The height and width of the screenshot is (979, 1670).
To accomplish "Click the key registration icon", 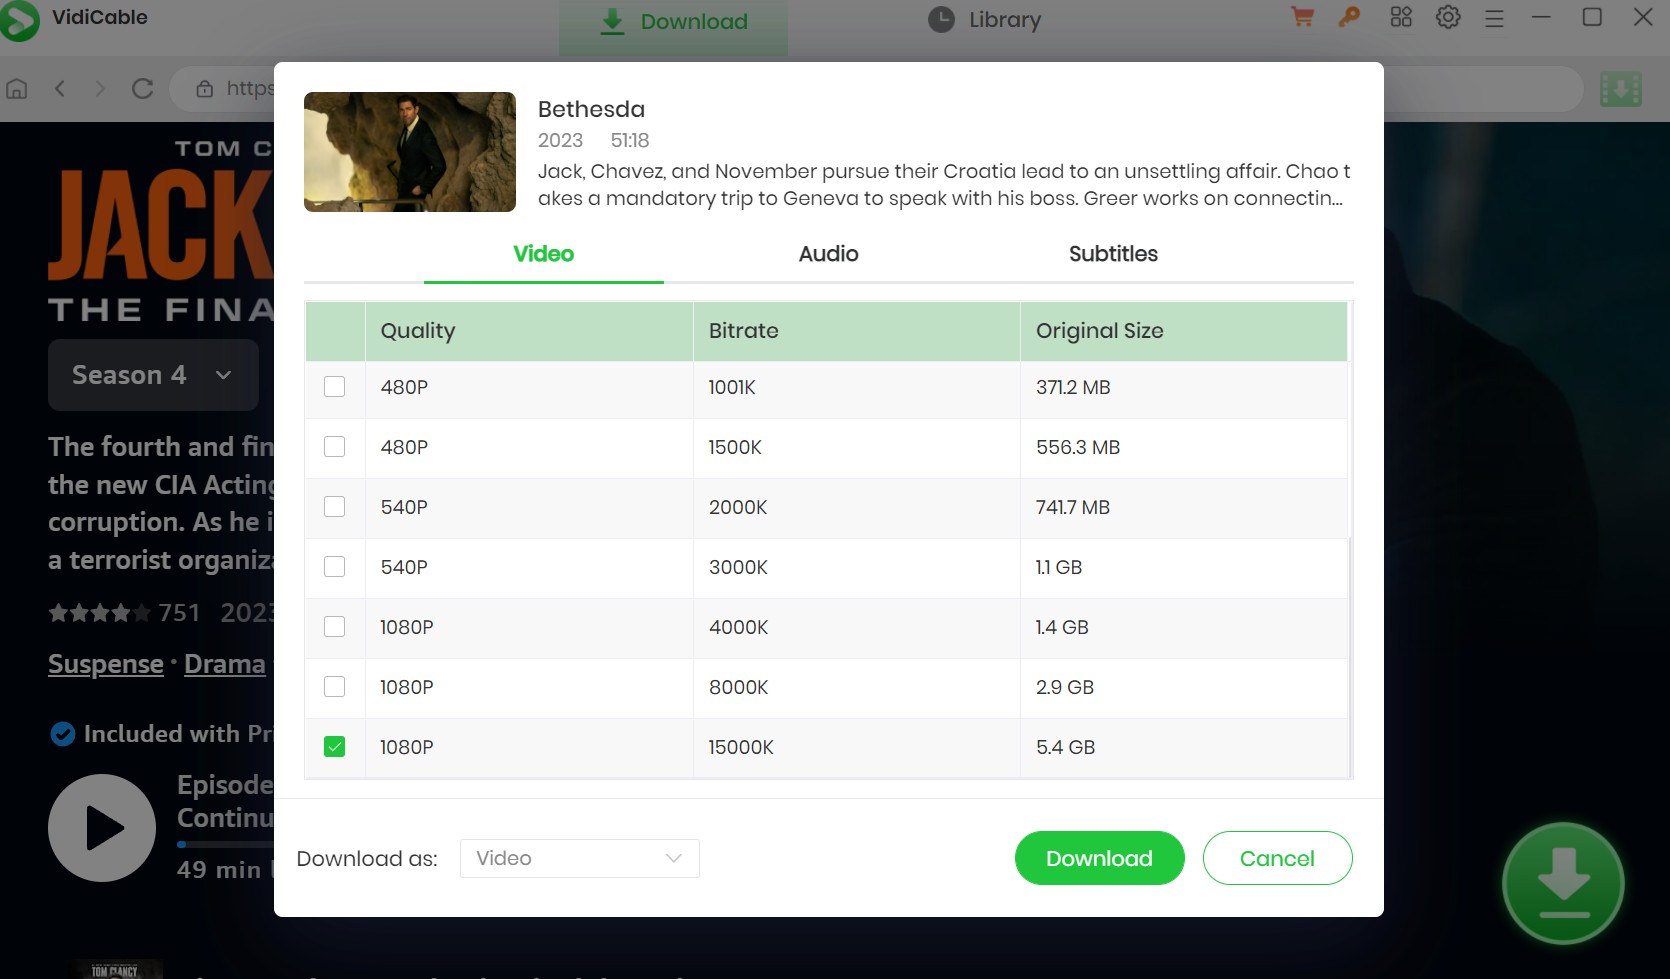I will click(x=1350, y=17).
